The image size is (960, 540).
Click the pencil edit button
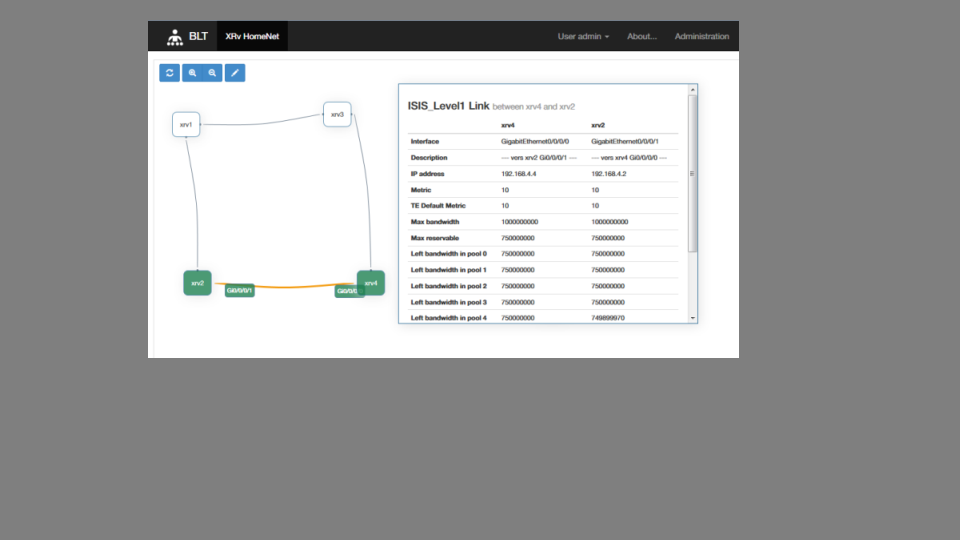tap(235, 73)
